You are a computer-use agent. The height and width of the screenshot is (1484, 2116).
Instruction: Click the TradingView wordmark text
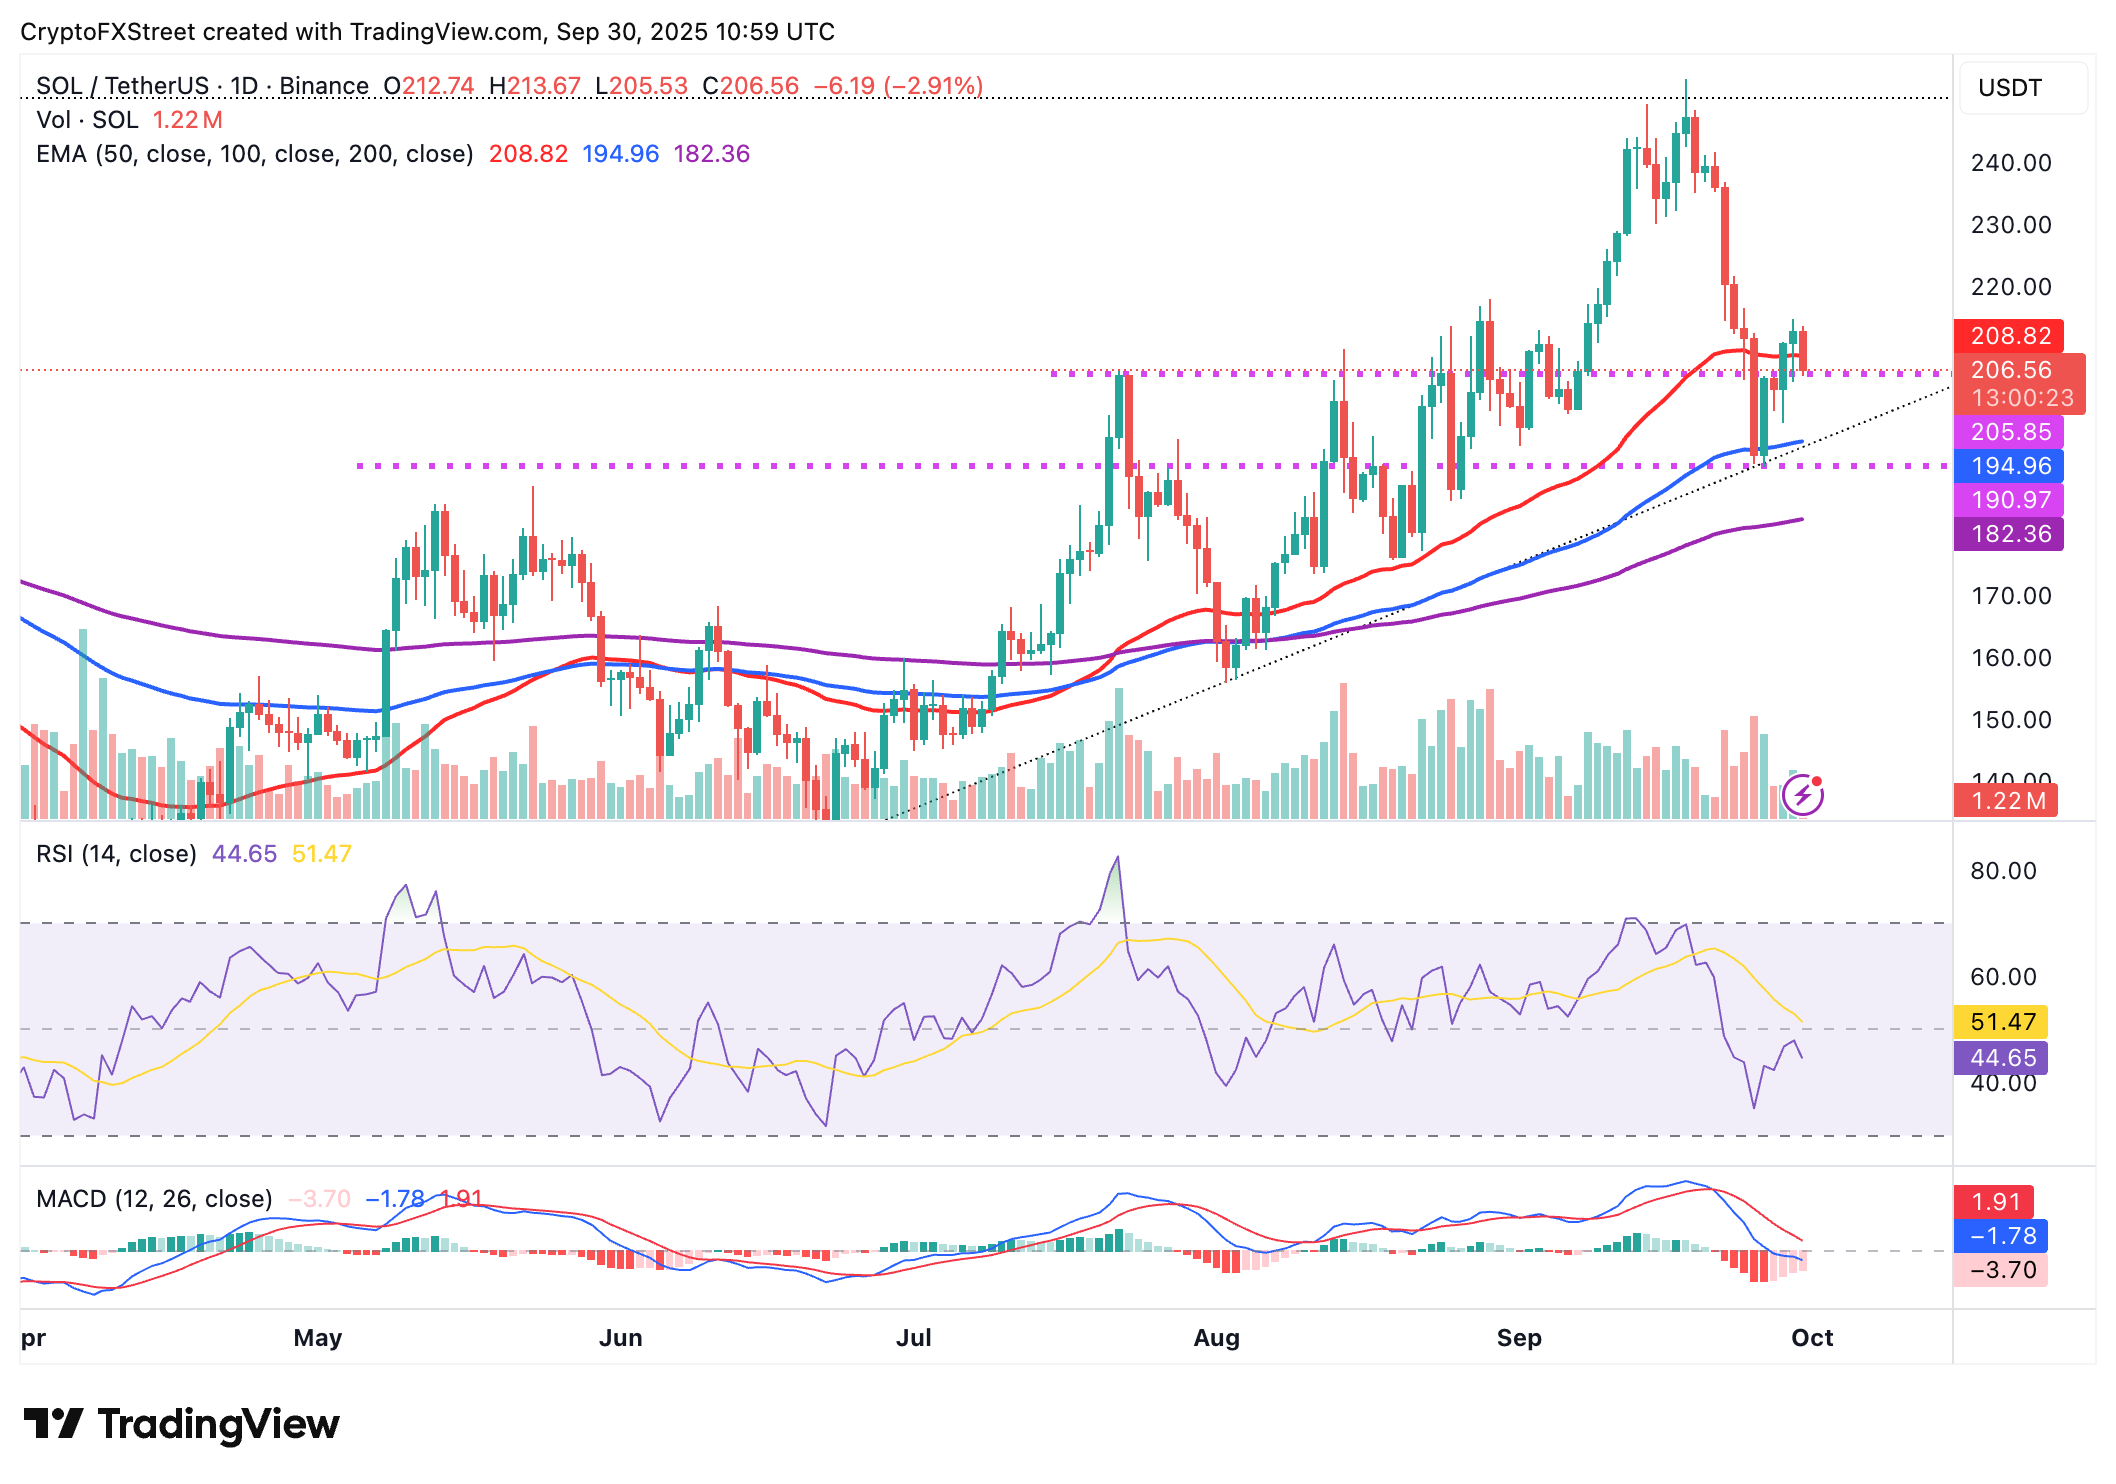218,1423
